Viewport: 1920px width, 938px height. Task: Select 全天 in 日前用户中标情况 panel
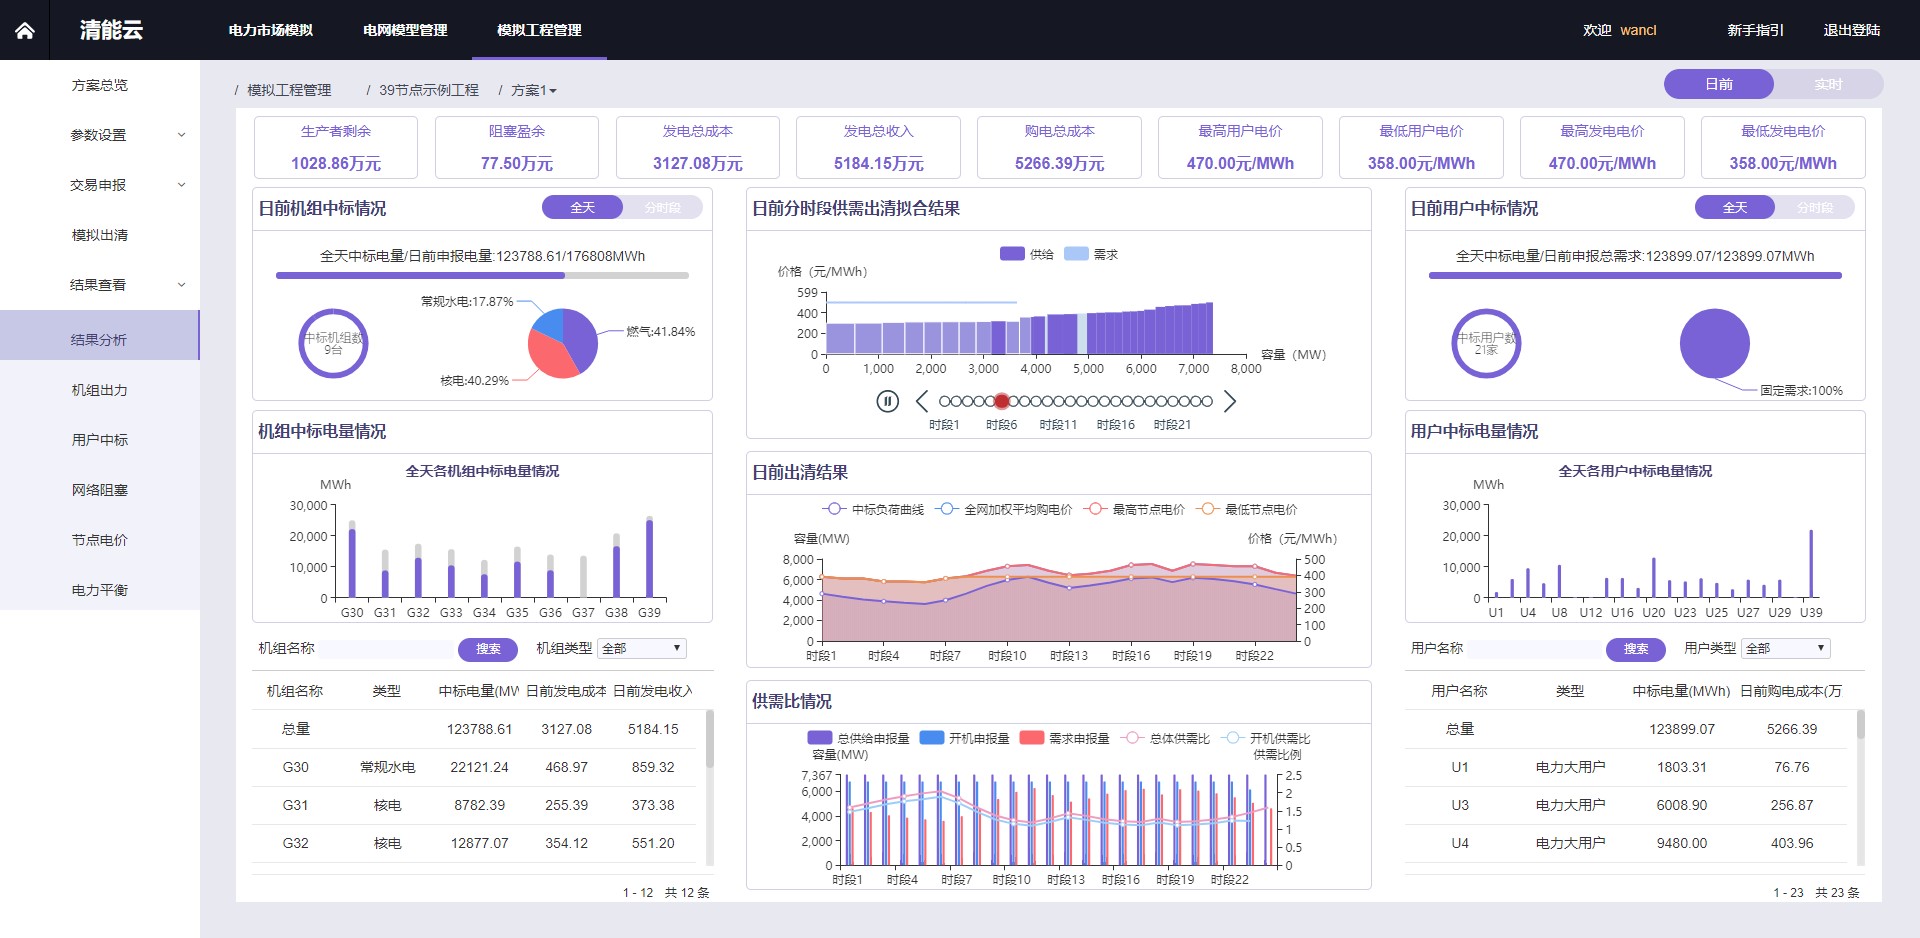[x=1735, y=207]
